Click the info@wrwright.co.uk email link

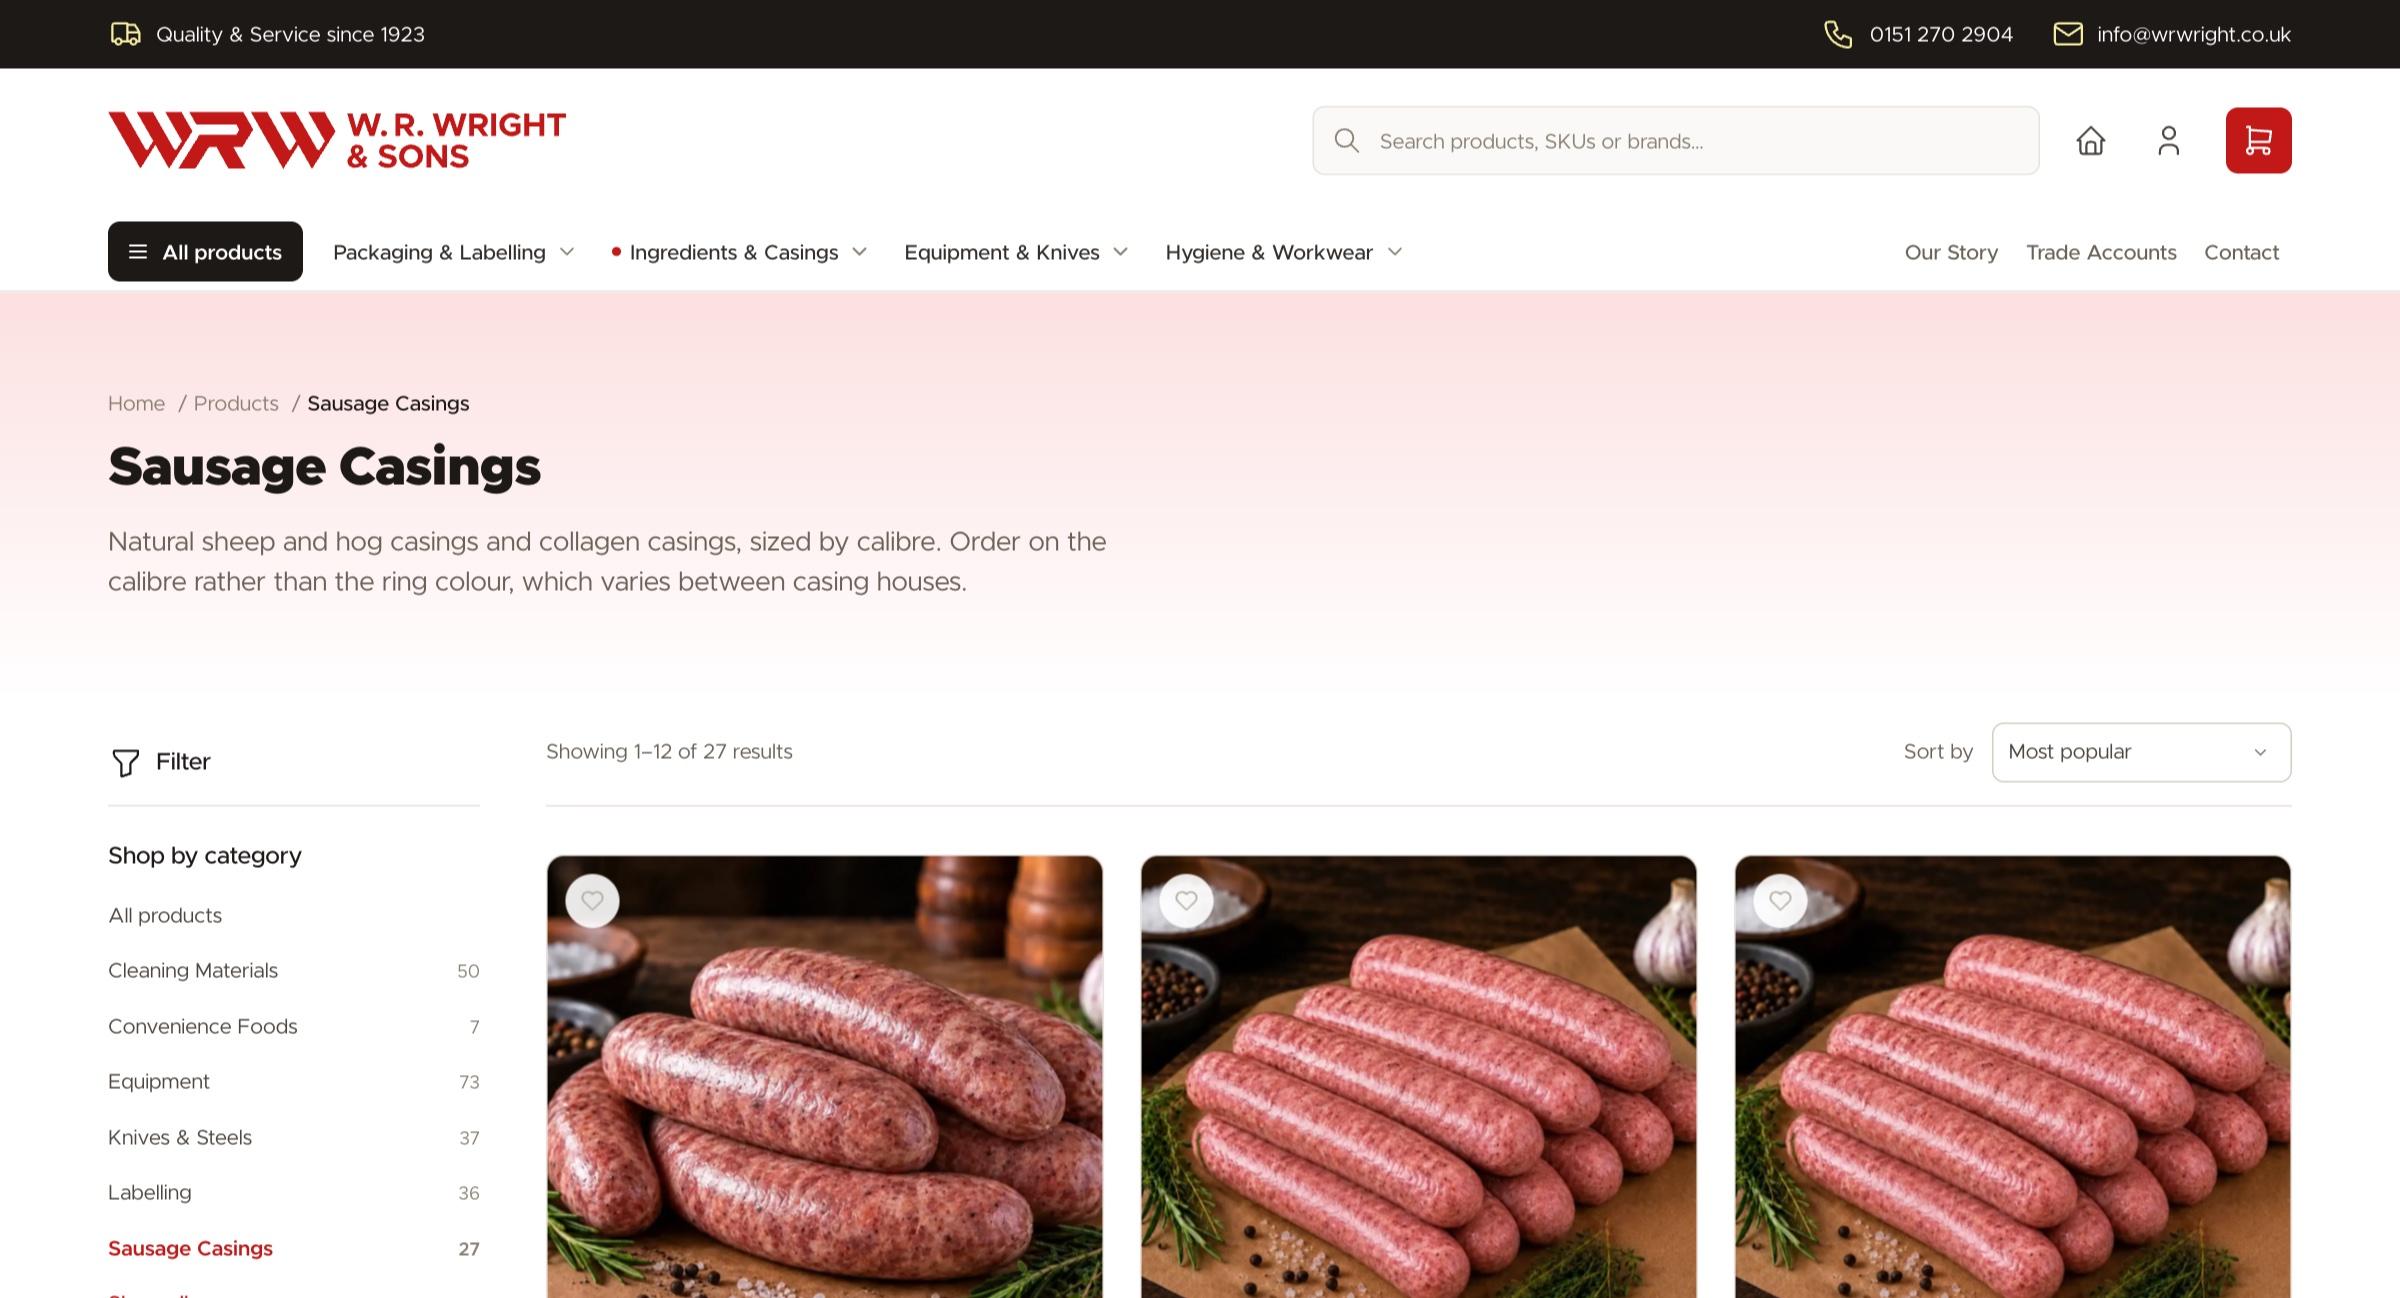pyautogui.click(x=2194, y=34)
